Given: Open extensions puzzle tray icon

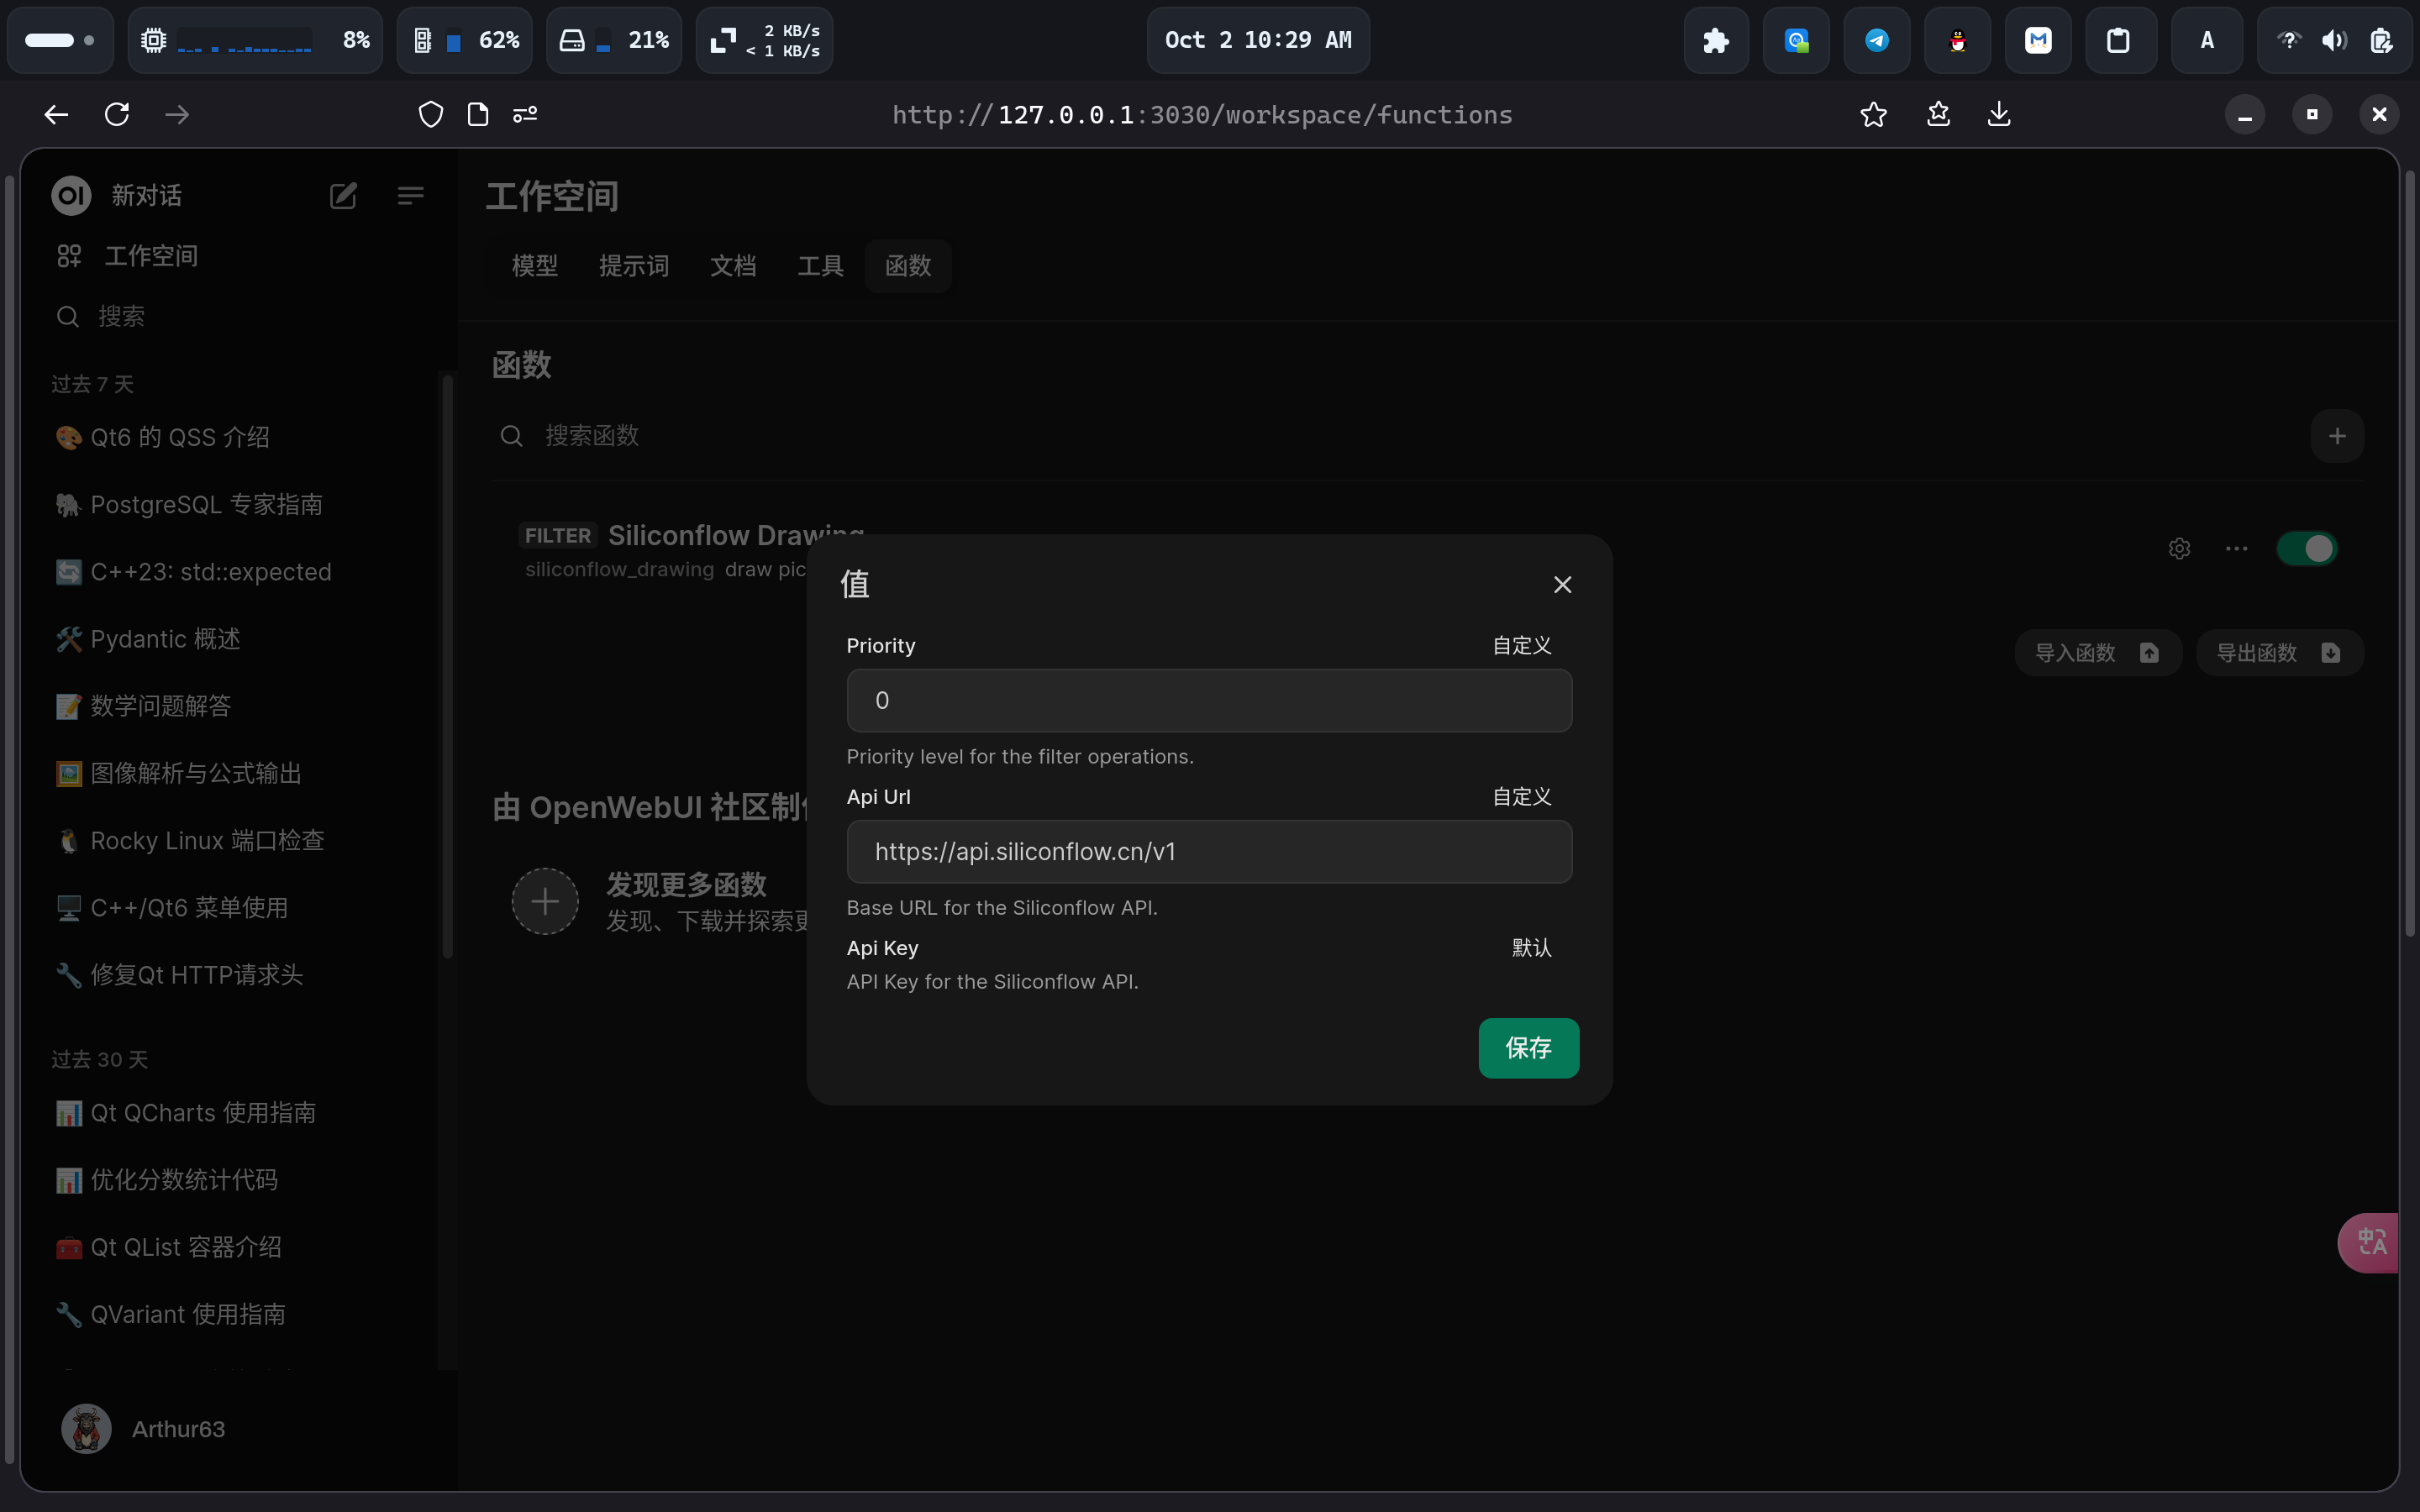Looking at the screenshot, I should (x=1716, y=40).
